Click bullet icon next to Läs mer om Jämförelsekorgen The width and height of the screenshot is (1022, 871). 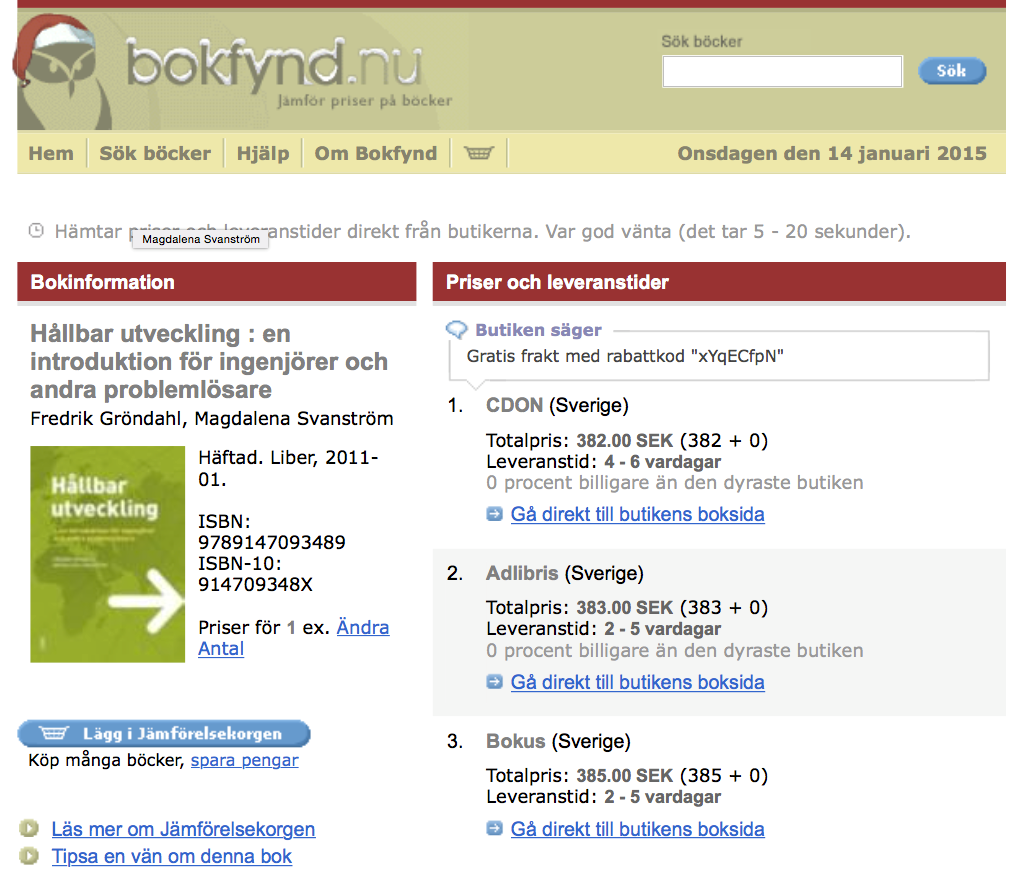[29, 829]
